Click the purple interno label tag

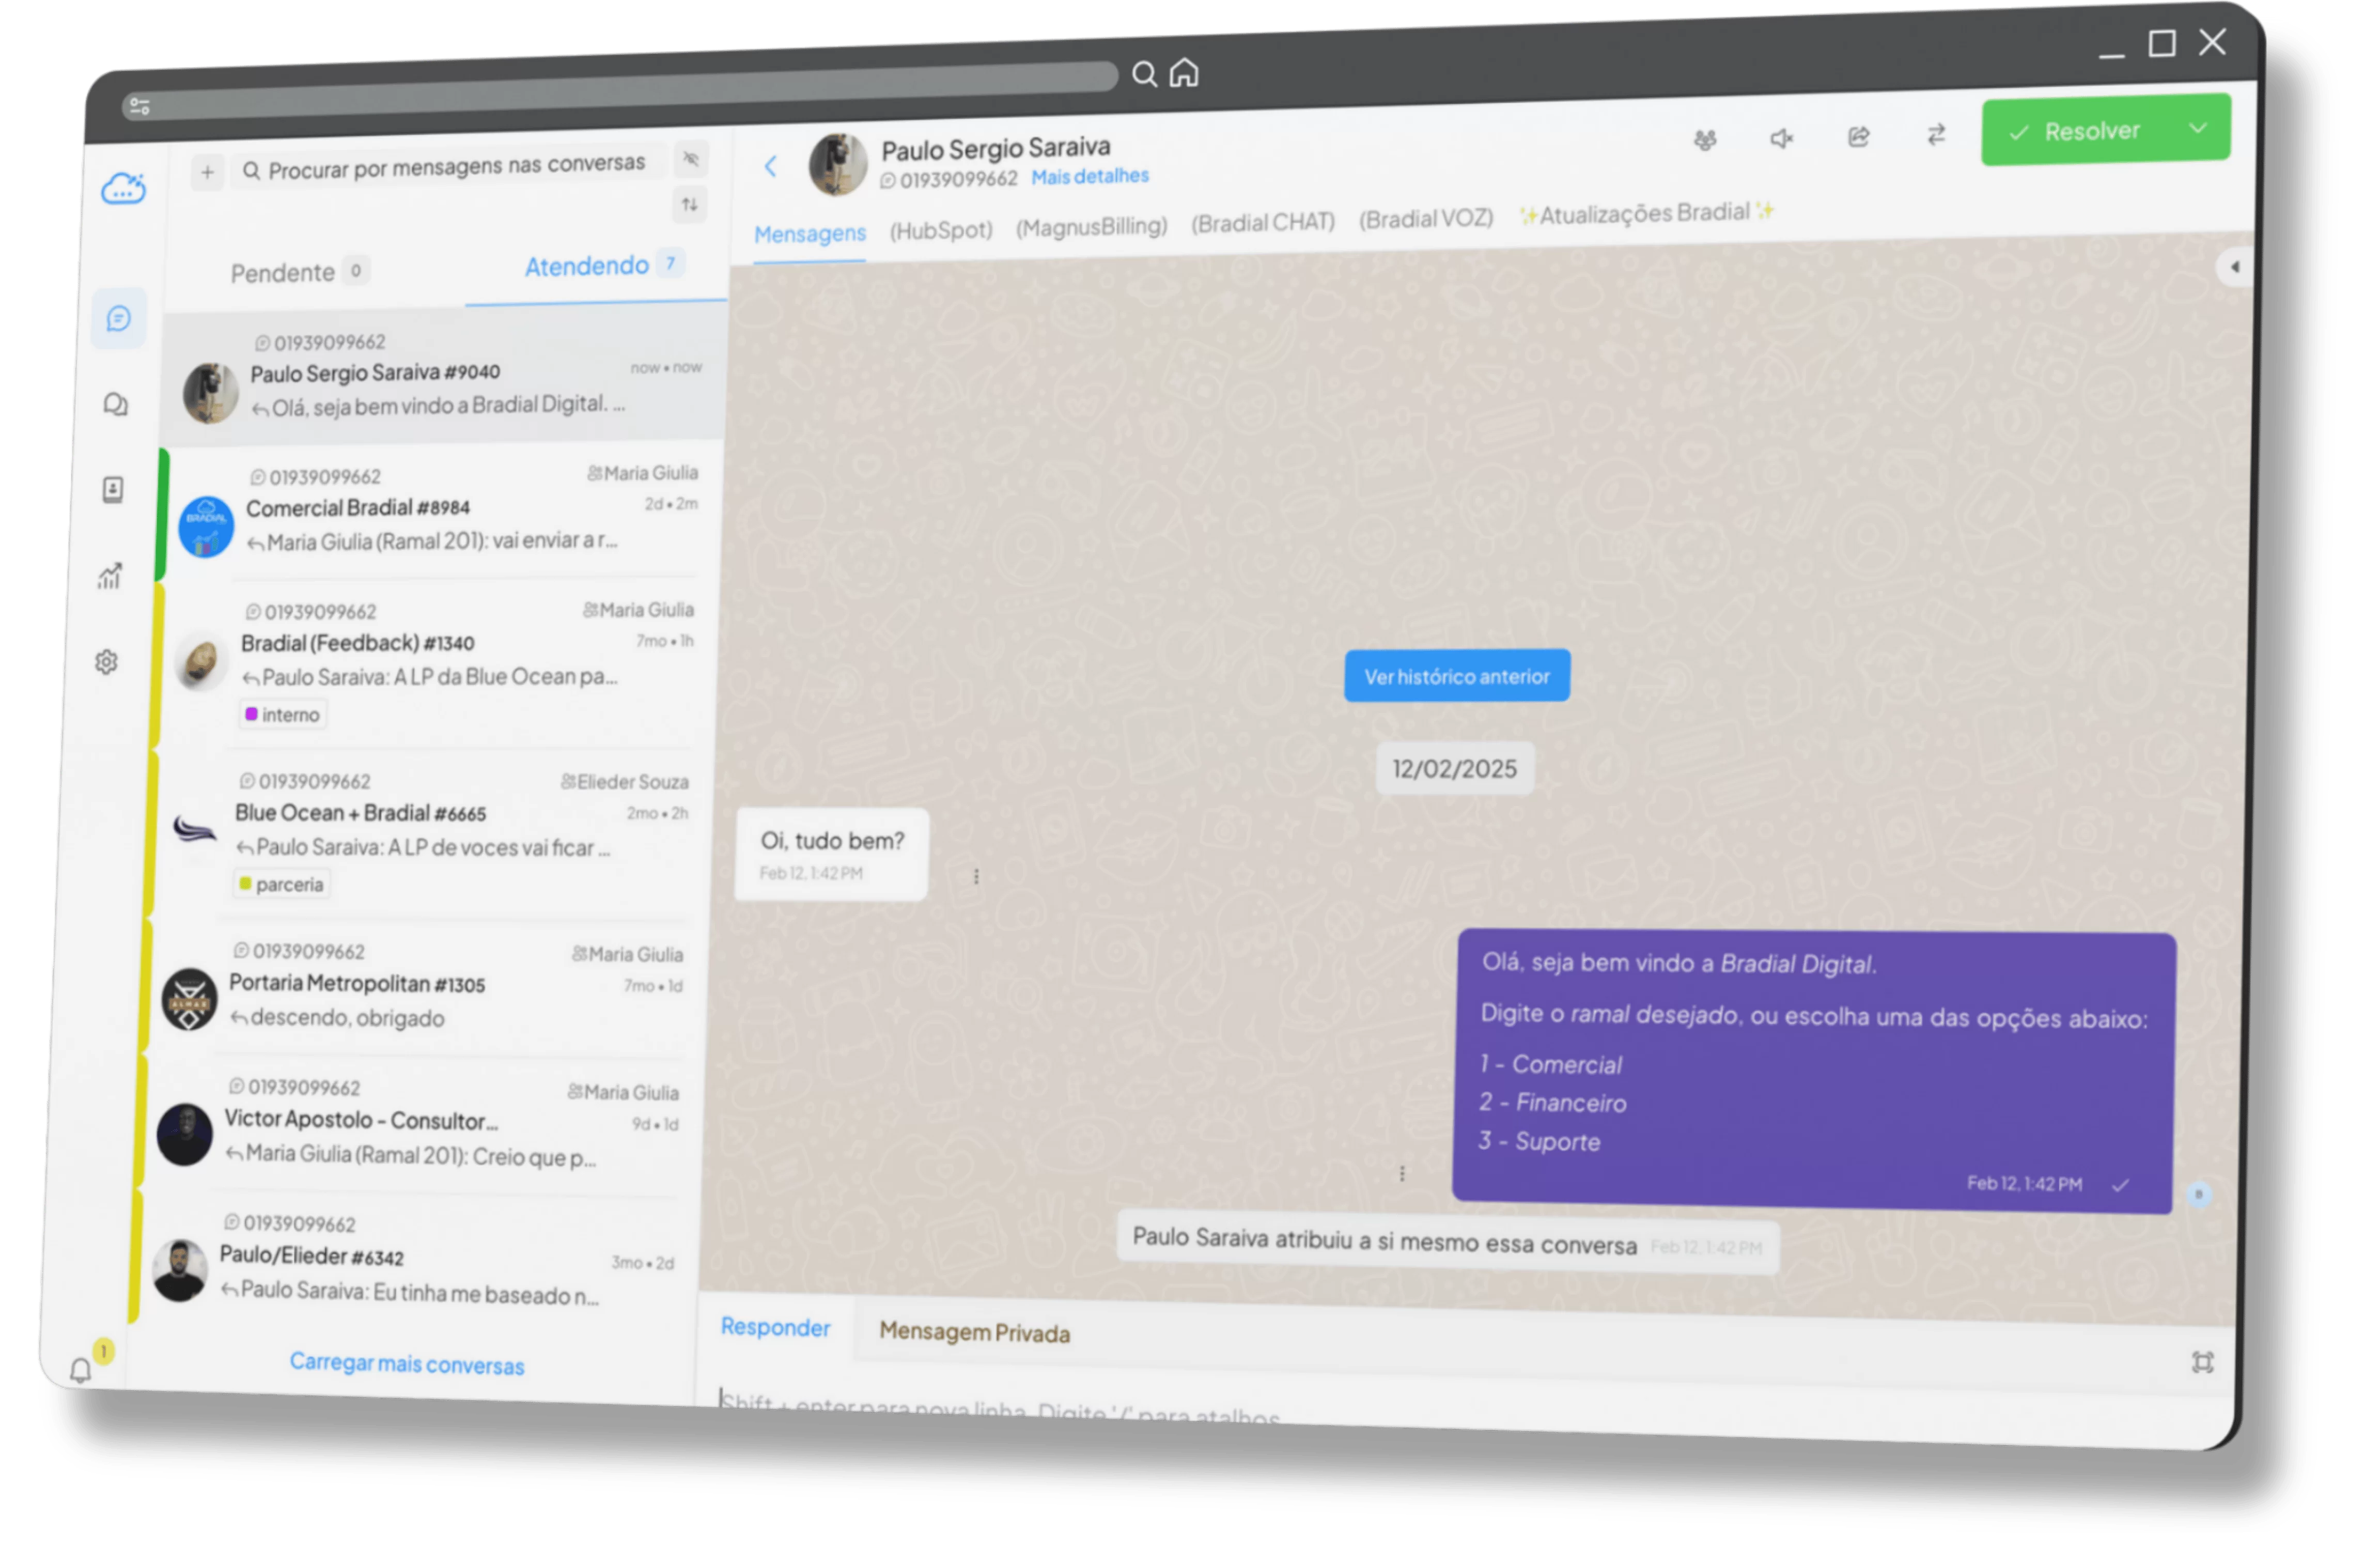(x=283, y=715)
